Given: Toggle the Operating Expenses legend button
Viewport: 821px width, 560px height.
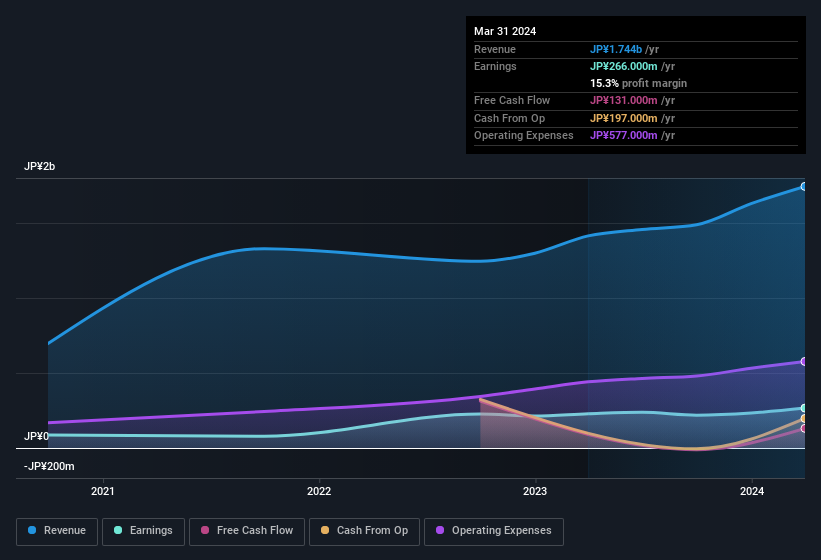Looking at the screenshot, I should point(494,531).
